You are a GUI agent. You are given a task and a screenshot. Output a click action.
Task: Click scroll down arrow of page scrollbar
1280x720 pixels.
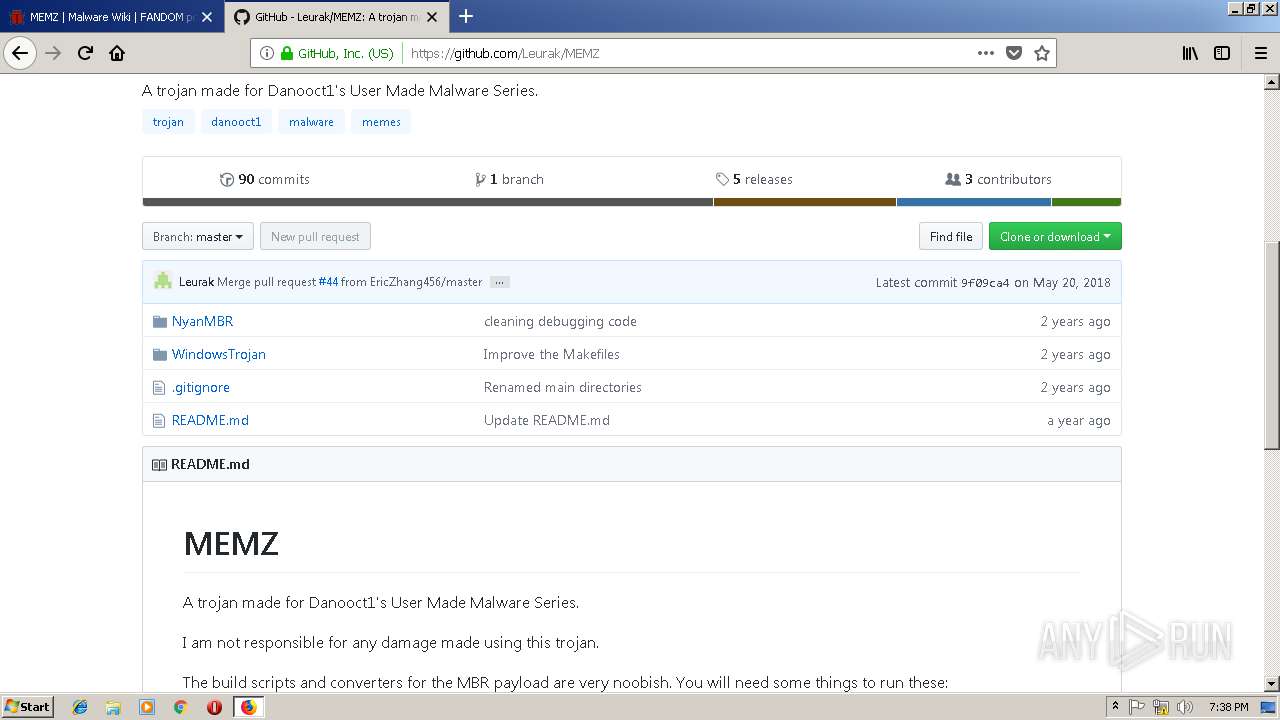[x=1271, y=684]
